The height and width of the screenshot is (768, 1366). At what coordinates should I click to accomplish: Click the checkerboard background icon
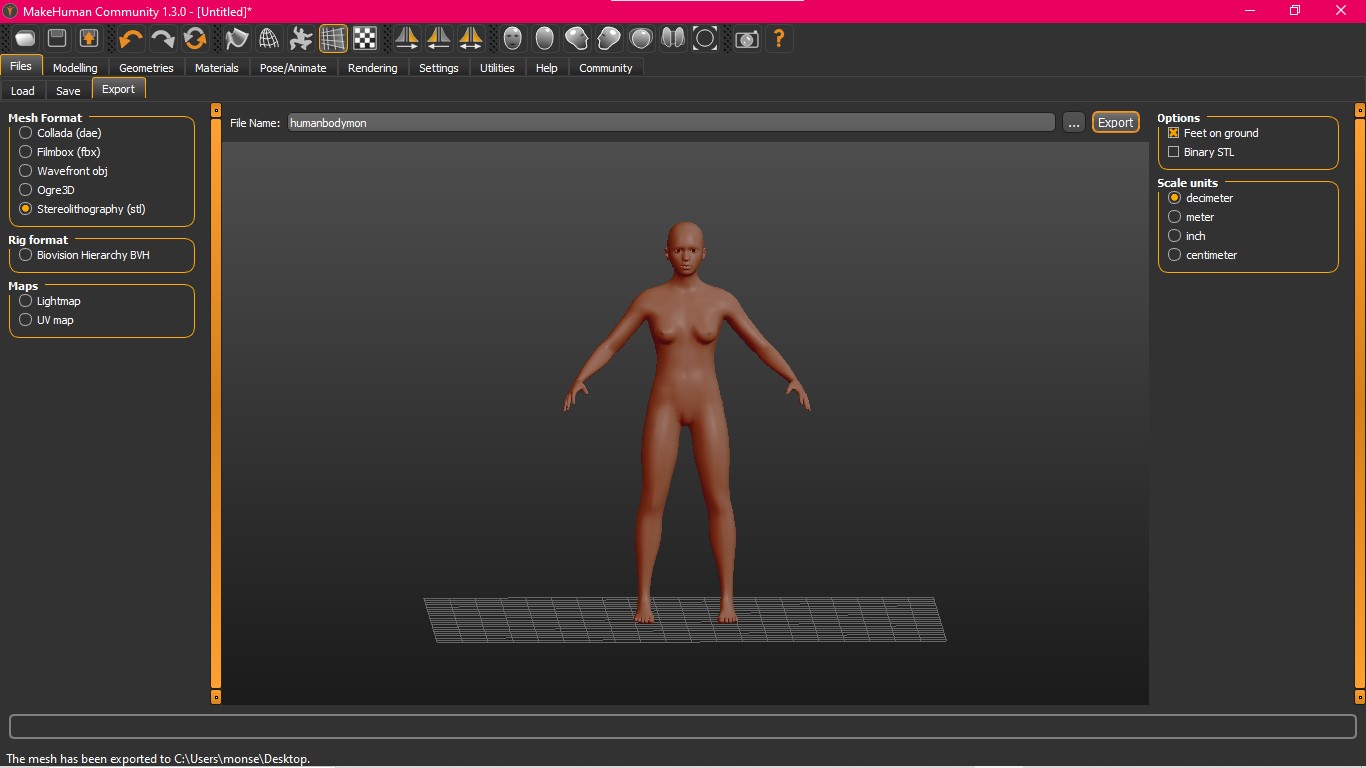[x=365, y=39]
